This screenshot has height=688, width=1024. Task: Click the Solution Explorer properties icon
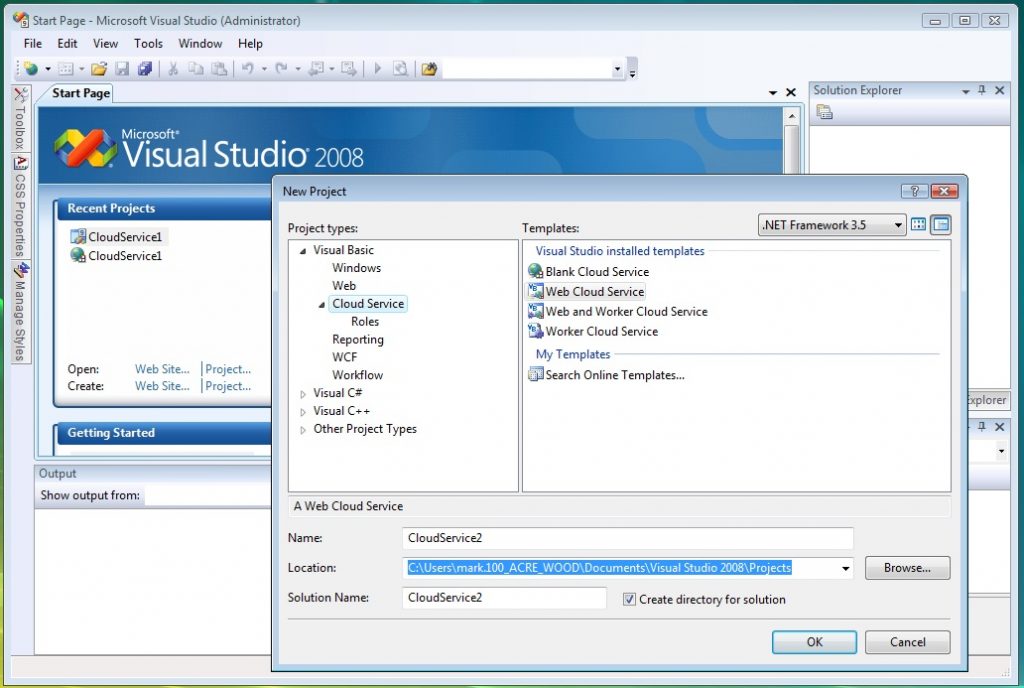tap(825, 113)
